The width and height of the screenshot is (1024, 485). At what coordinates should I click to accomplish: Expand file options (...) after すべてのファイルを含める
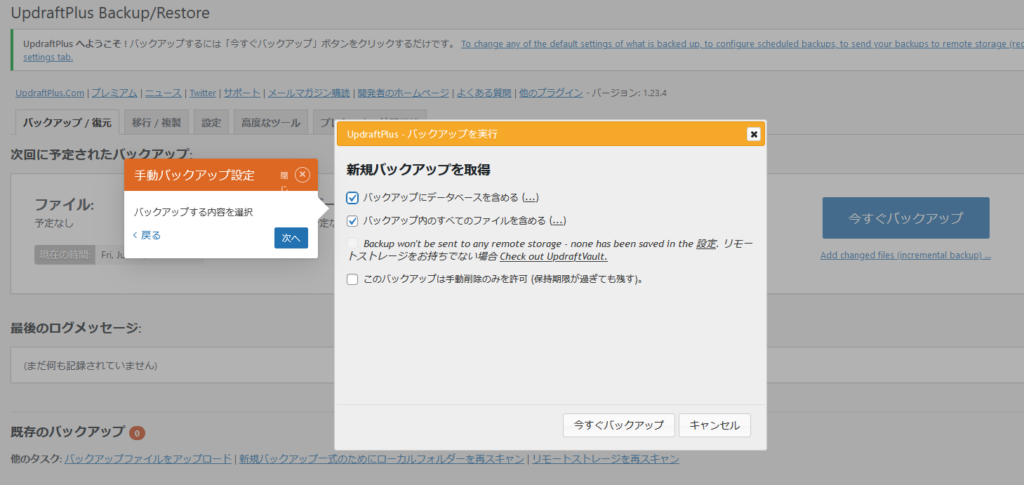pos(558,221)
